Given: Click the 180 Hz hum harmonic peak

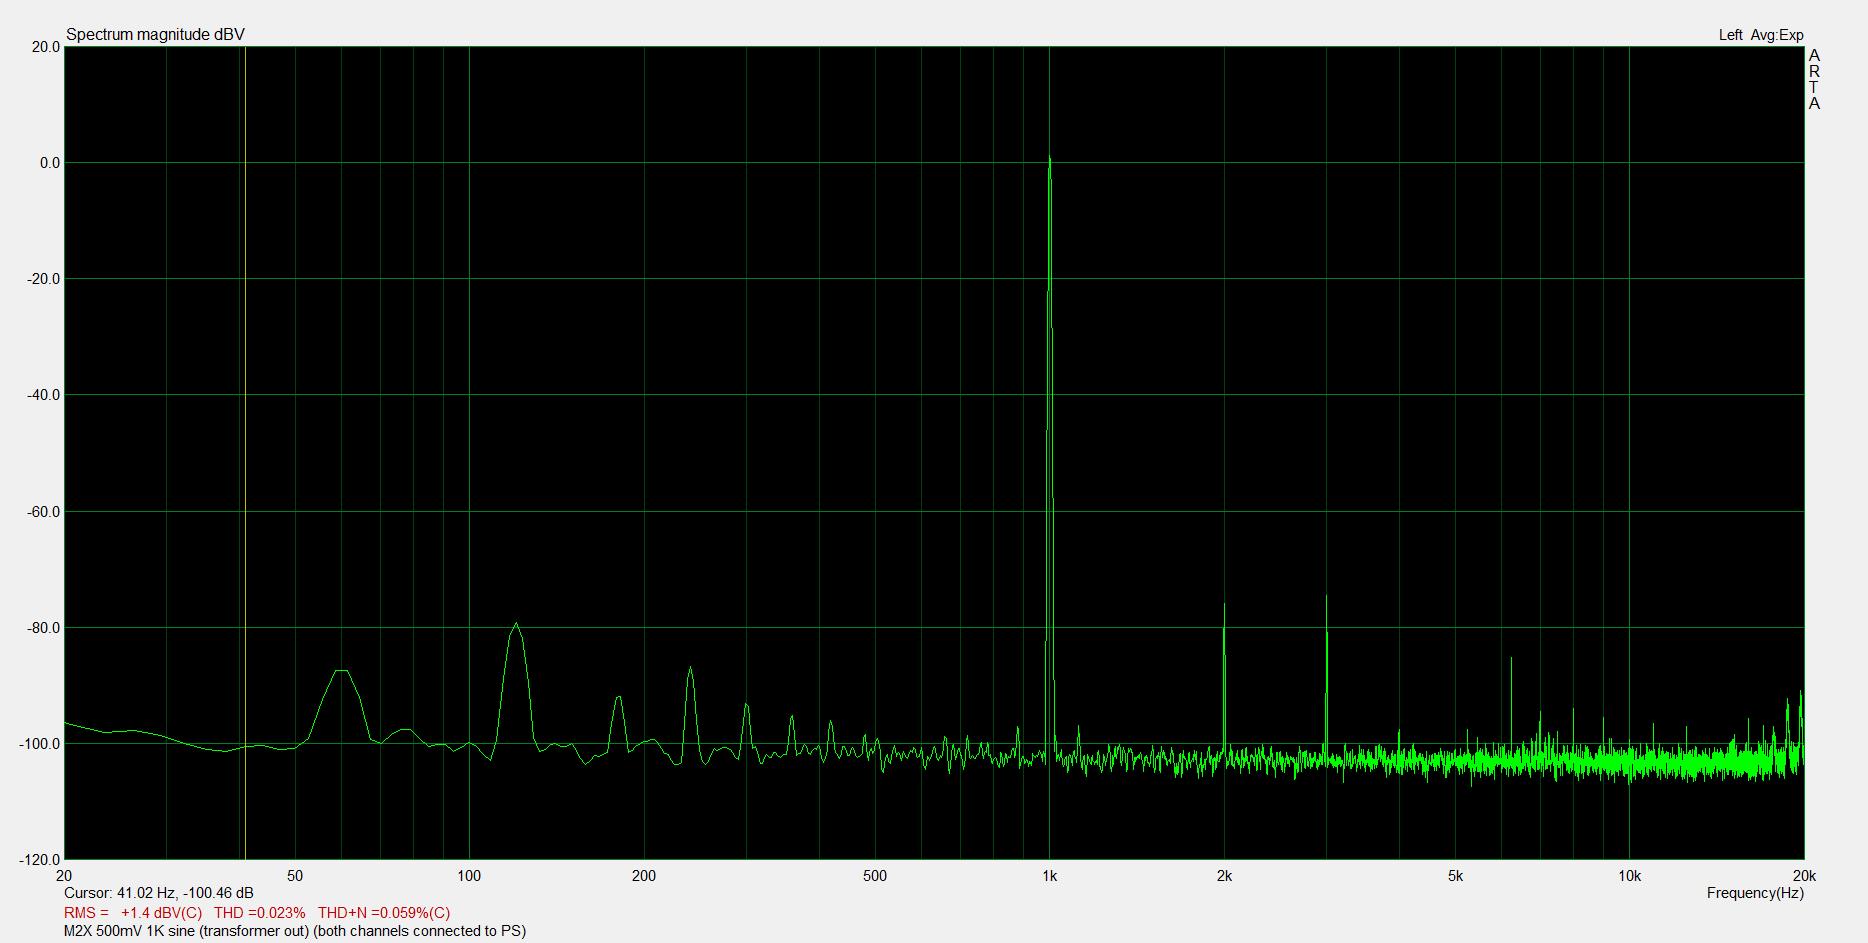Looking at the screenshot, I should click(x=619, y=697).
